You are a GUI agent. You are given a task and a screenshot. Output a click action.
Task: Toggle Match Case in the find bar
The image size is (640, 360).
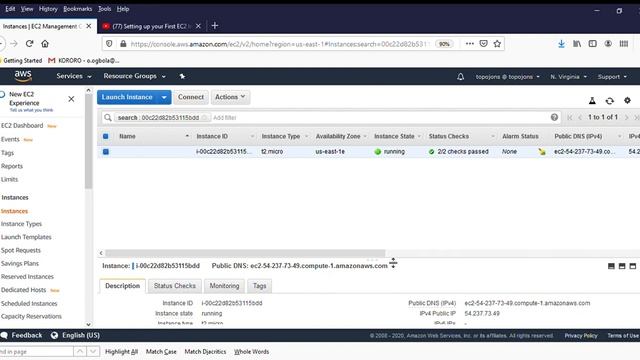161,351
